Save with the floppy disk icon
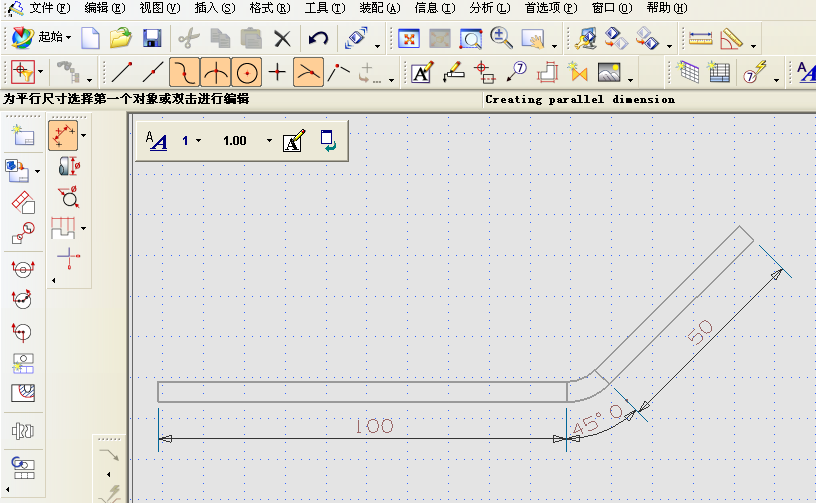The image size is (816, 503). [152, 38]
